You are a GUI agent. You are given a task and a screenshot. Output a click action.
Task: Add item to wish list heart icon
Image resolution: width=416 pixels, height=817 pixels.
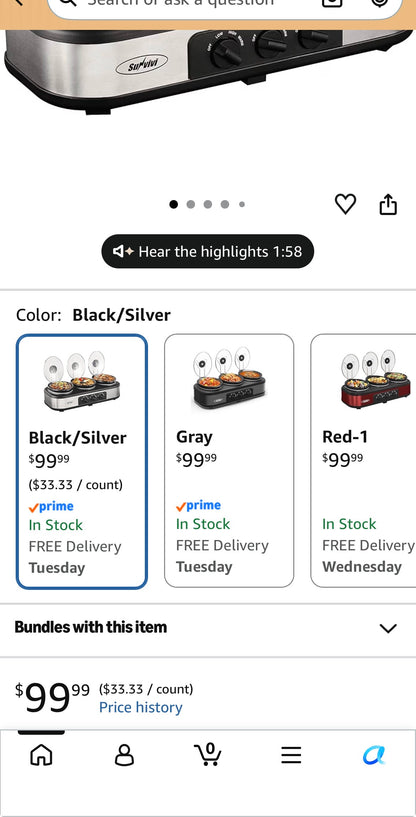(345, 204)
